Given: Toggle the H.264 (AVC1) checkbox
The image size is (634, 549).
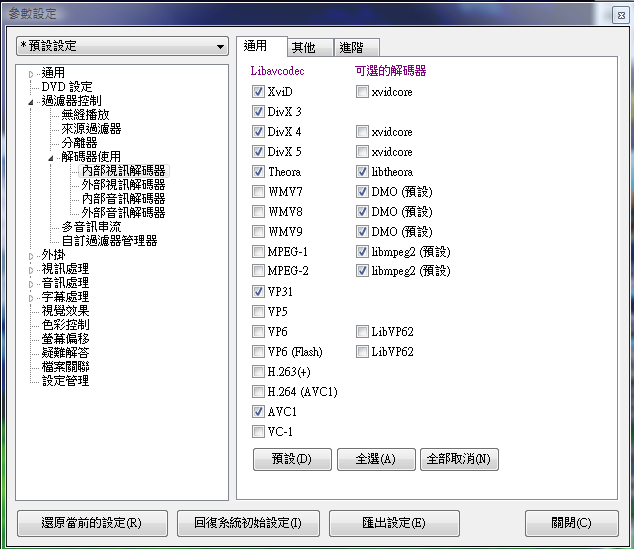Looking at the screenshot, I should click(x=258, y=392).
